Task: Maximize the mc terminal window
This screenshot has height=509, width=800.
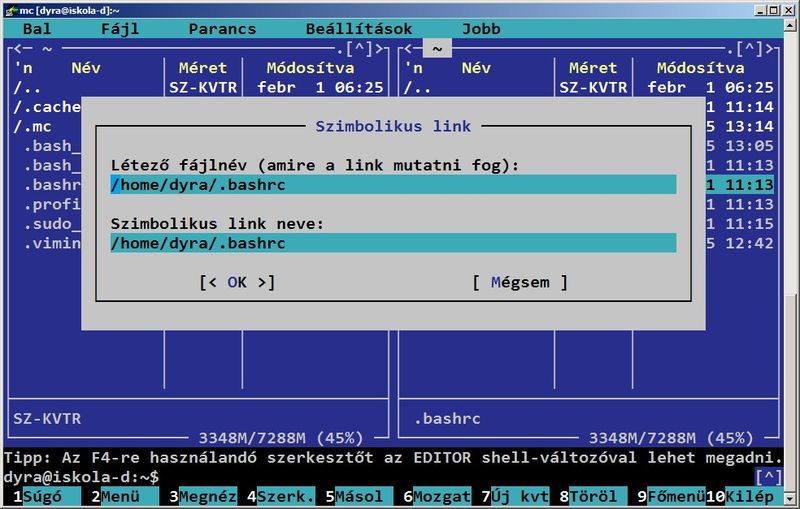Action: point(774,10)
